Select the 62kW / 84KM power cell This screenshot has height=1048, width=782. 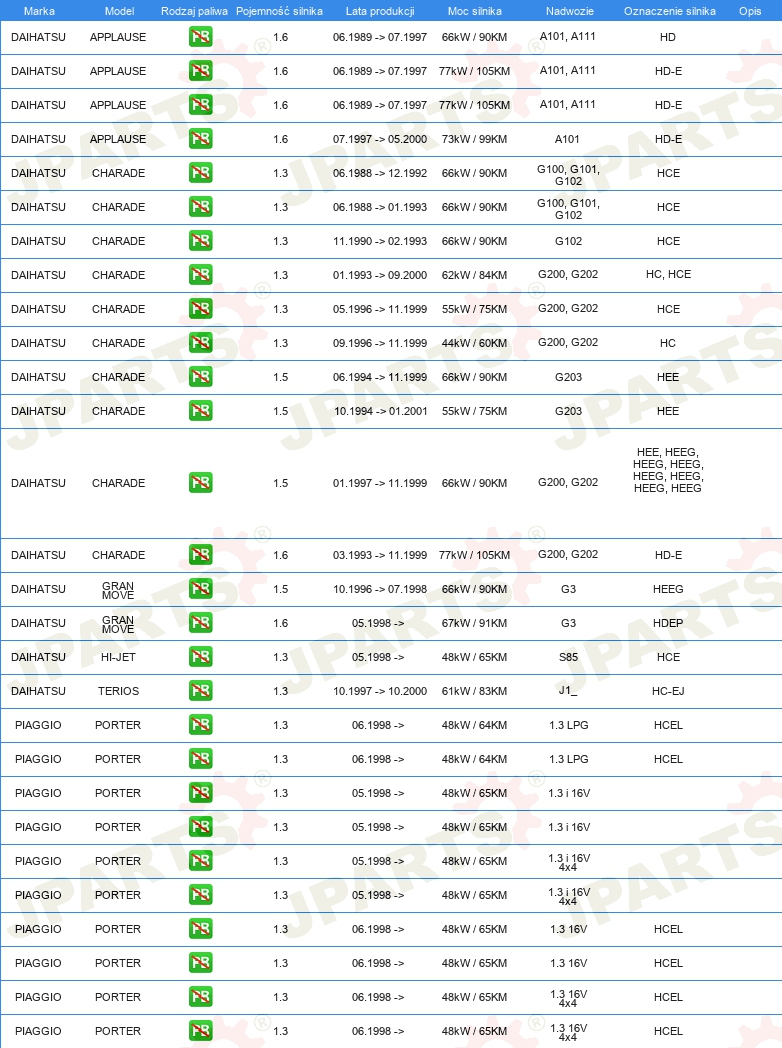tap(475, 275)
